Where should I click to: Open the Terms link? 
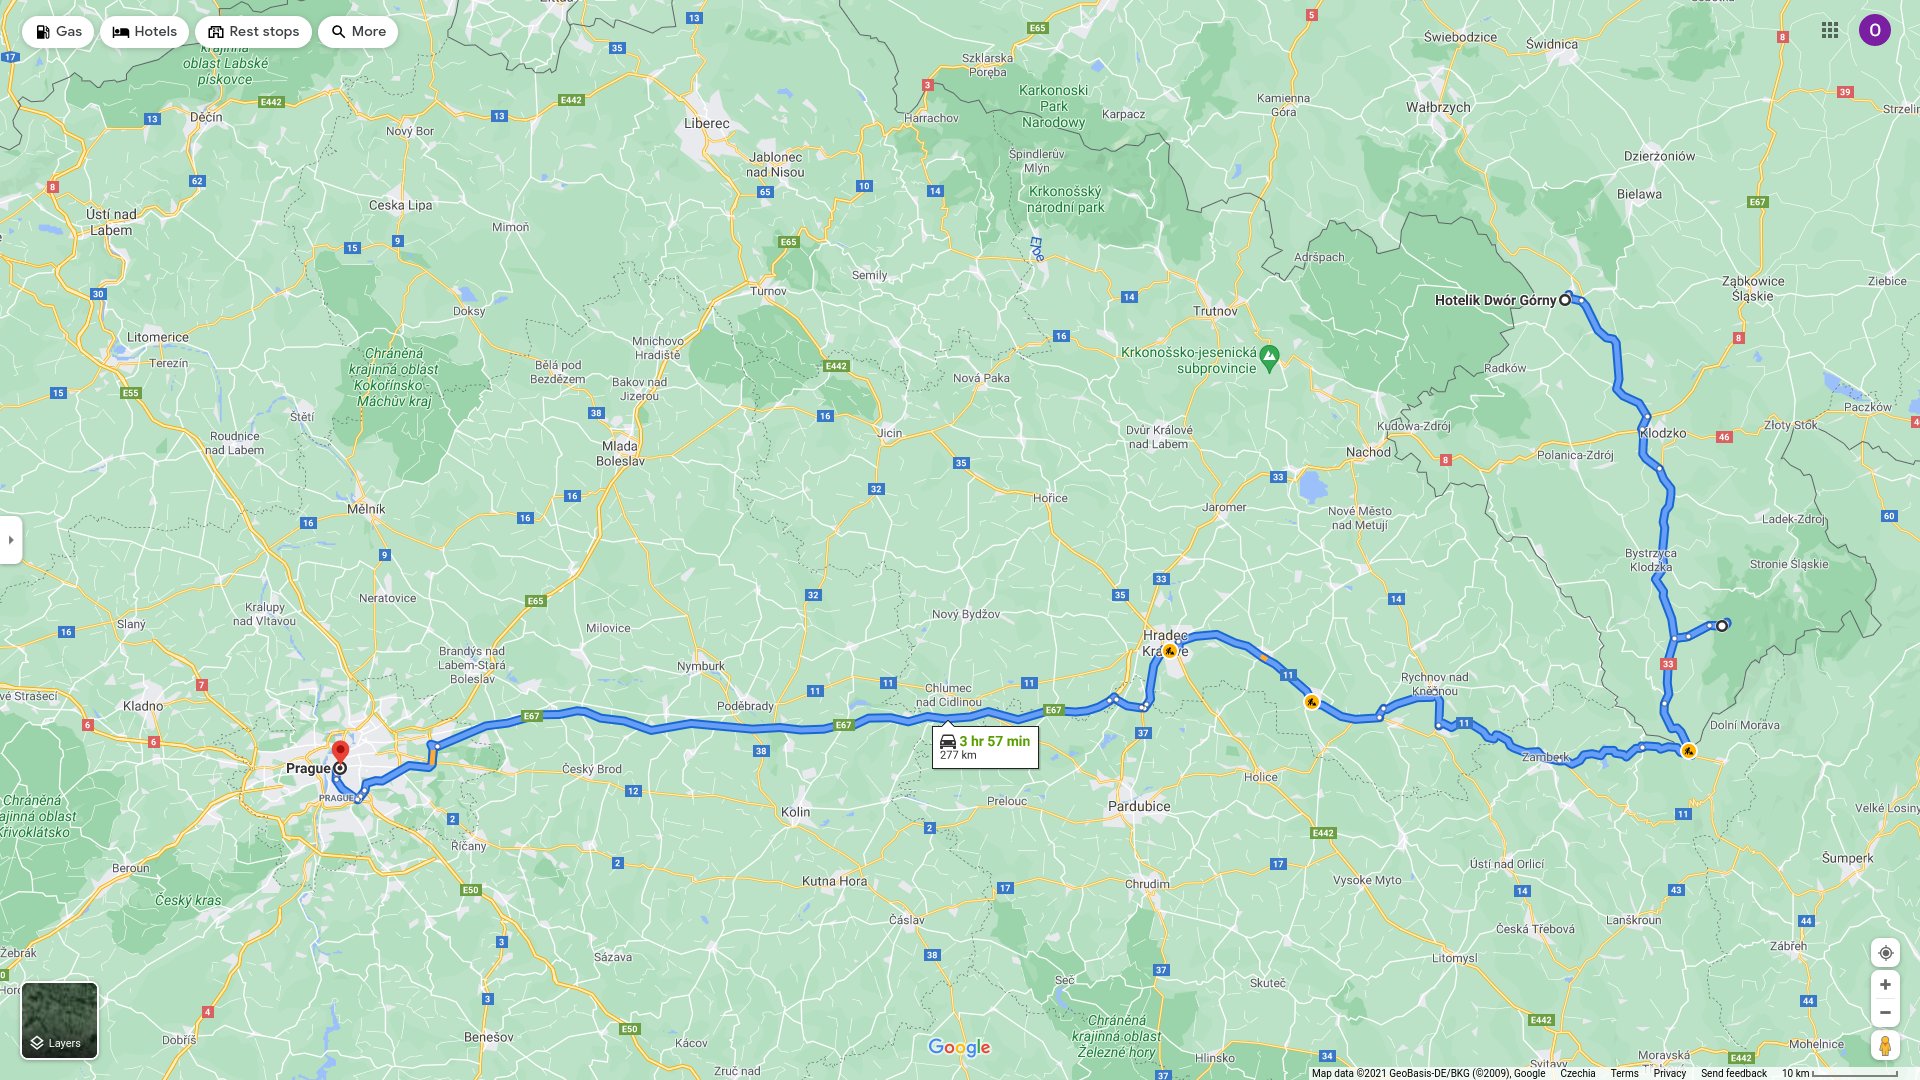click(x=1624, y=1073)
